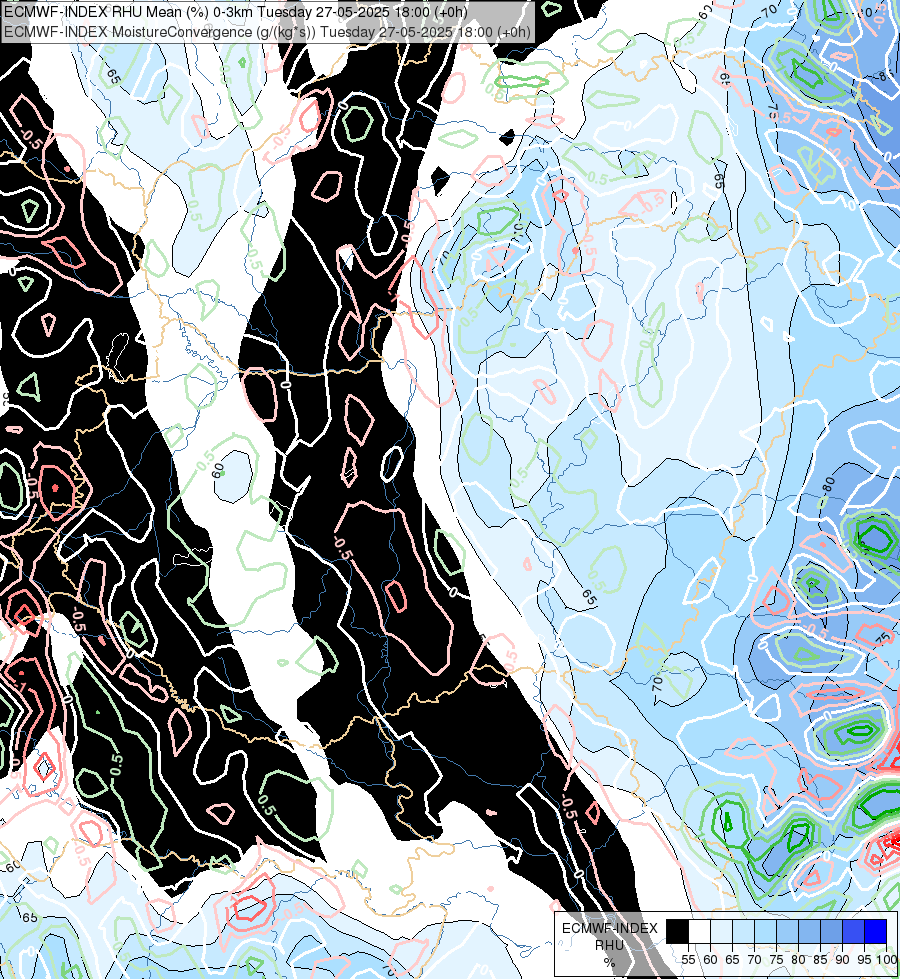Click the 100 tick label in the legend
Viewport: 900px width, 979px height.
(x=887, y=960)
